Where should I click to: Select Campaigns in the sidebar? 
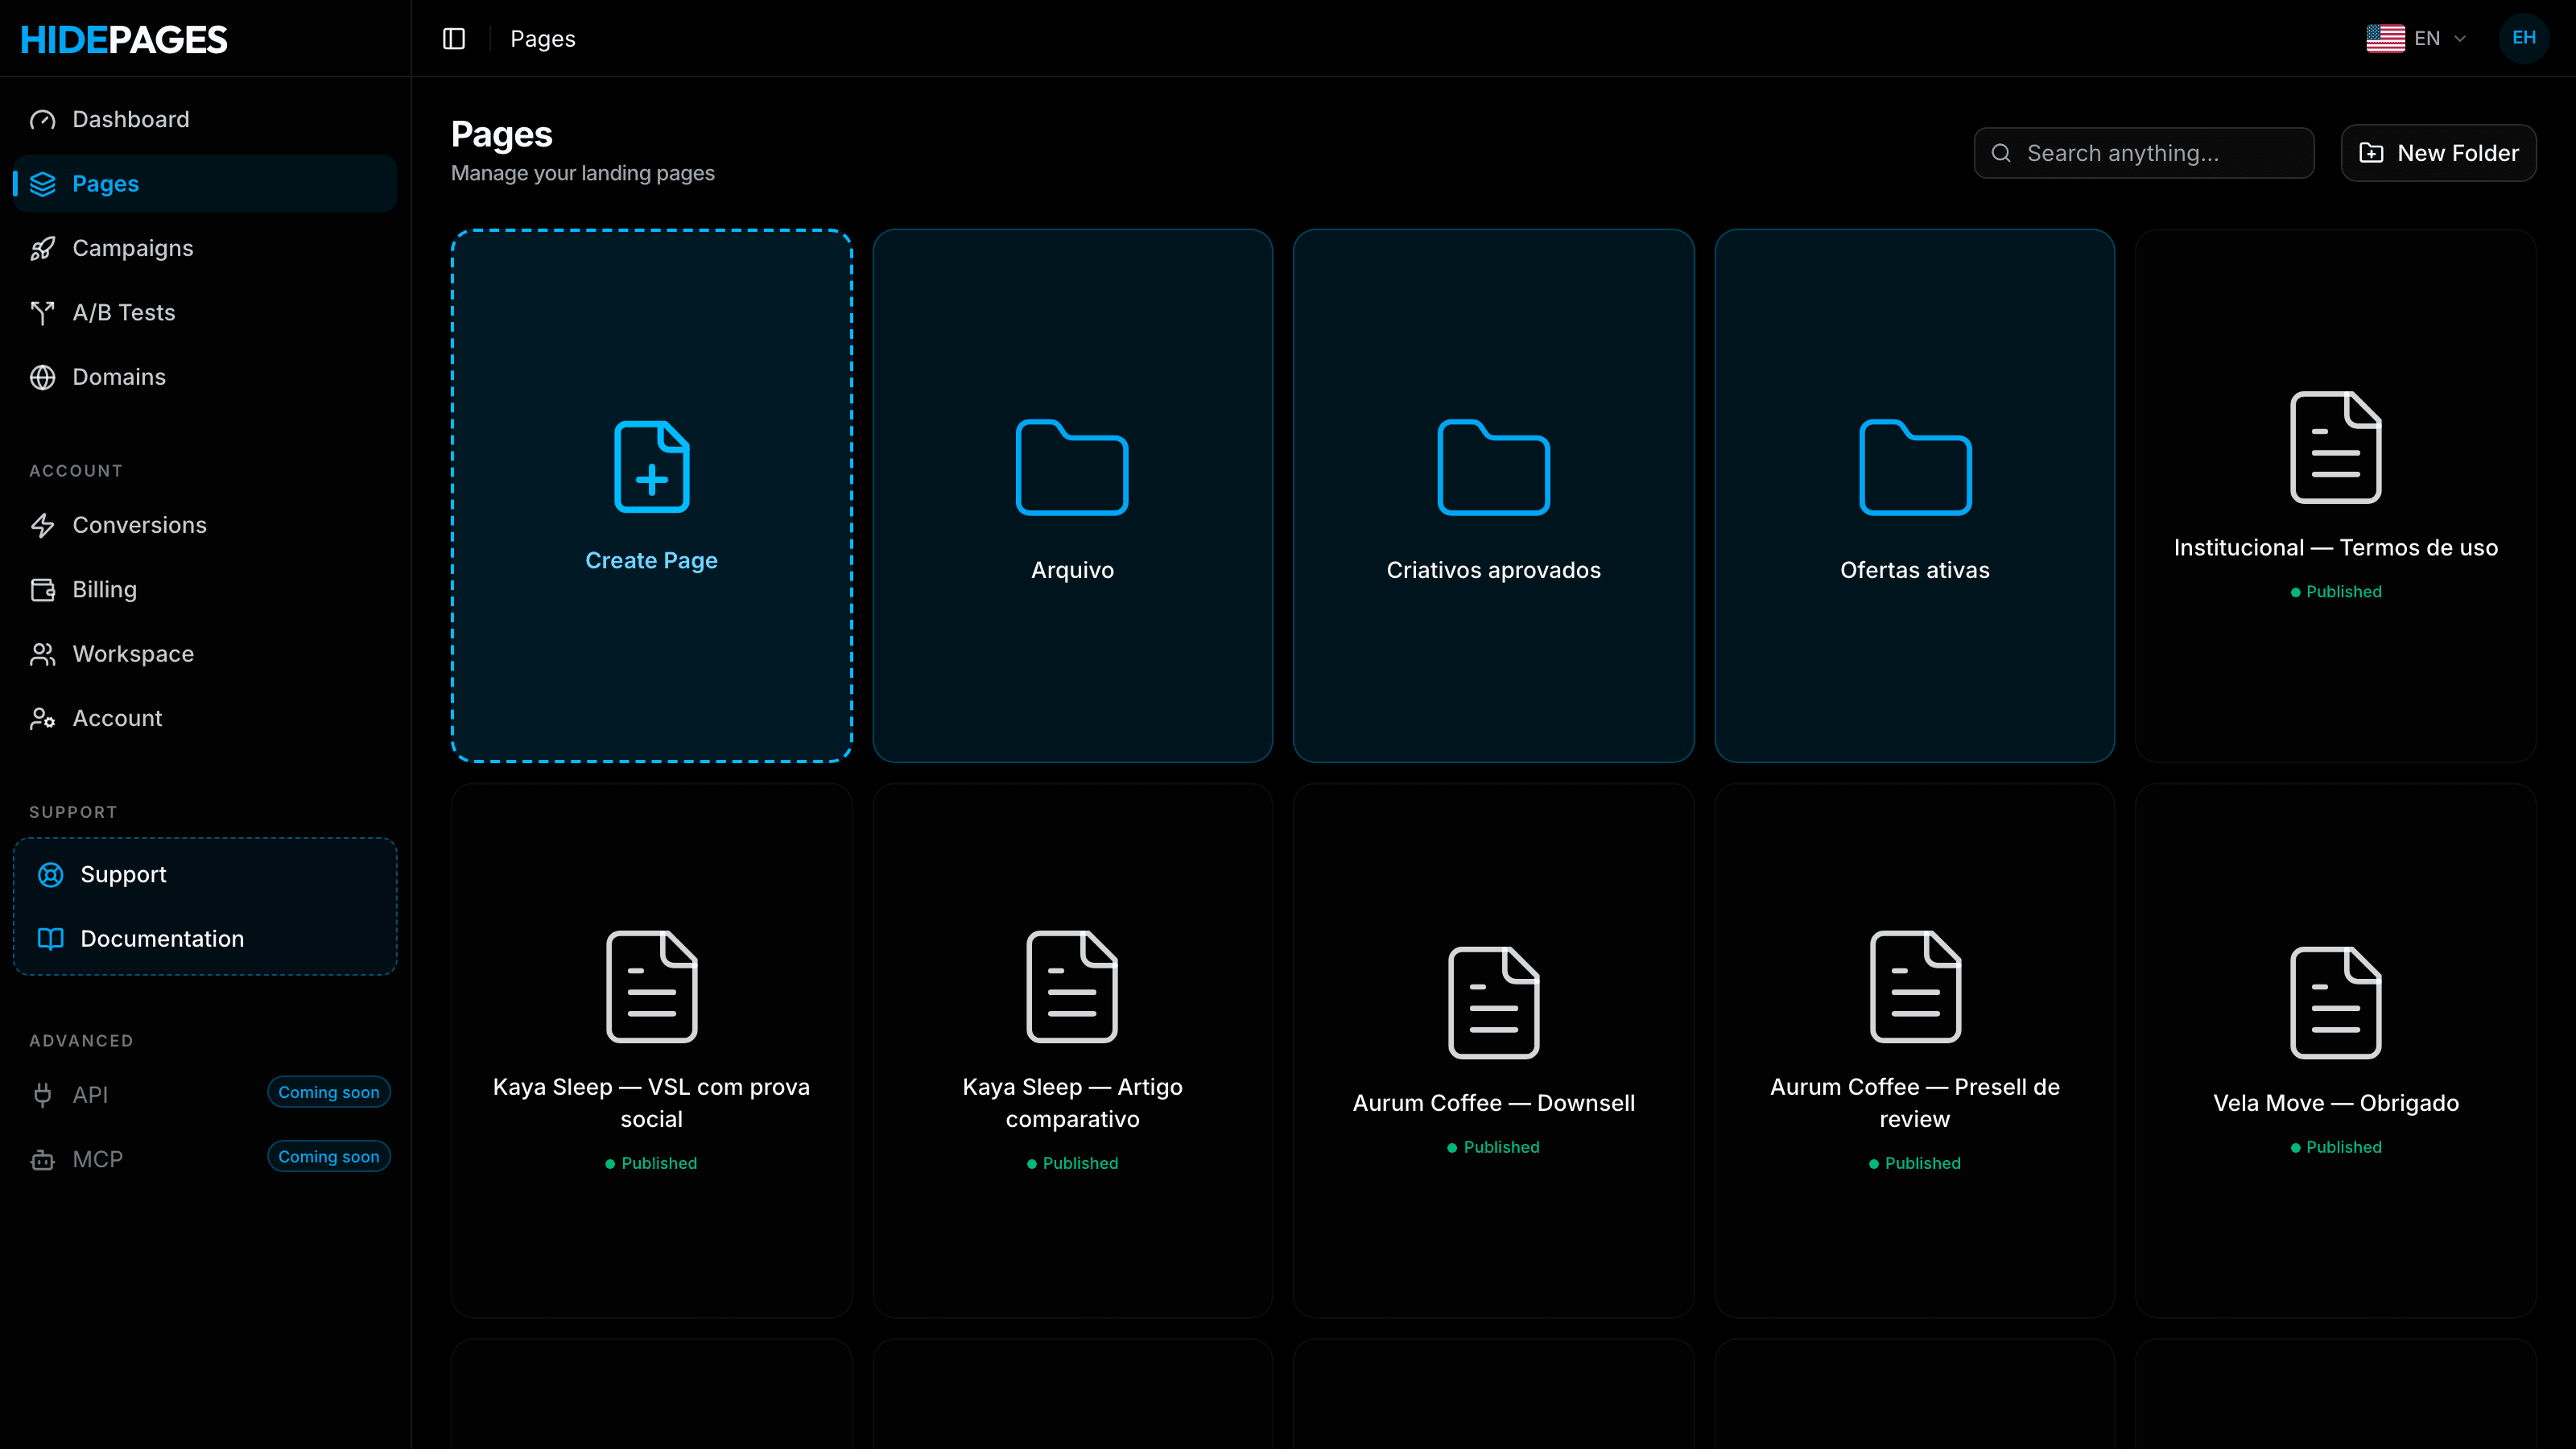coord(205,248)
